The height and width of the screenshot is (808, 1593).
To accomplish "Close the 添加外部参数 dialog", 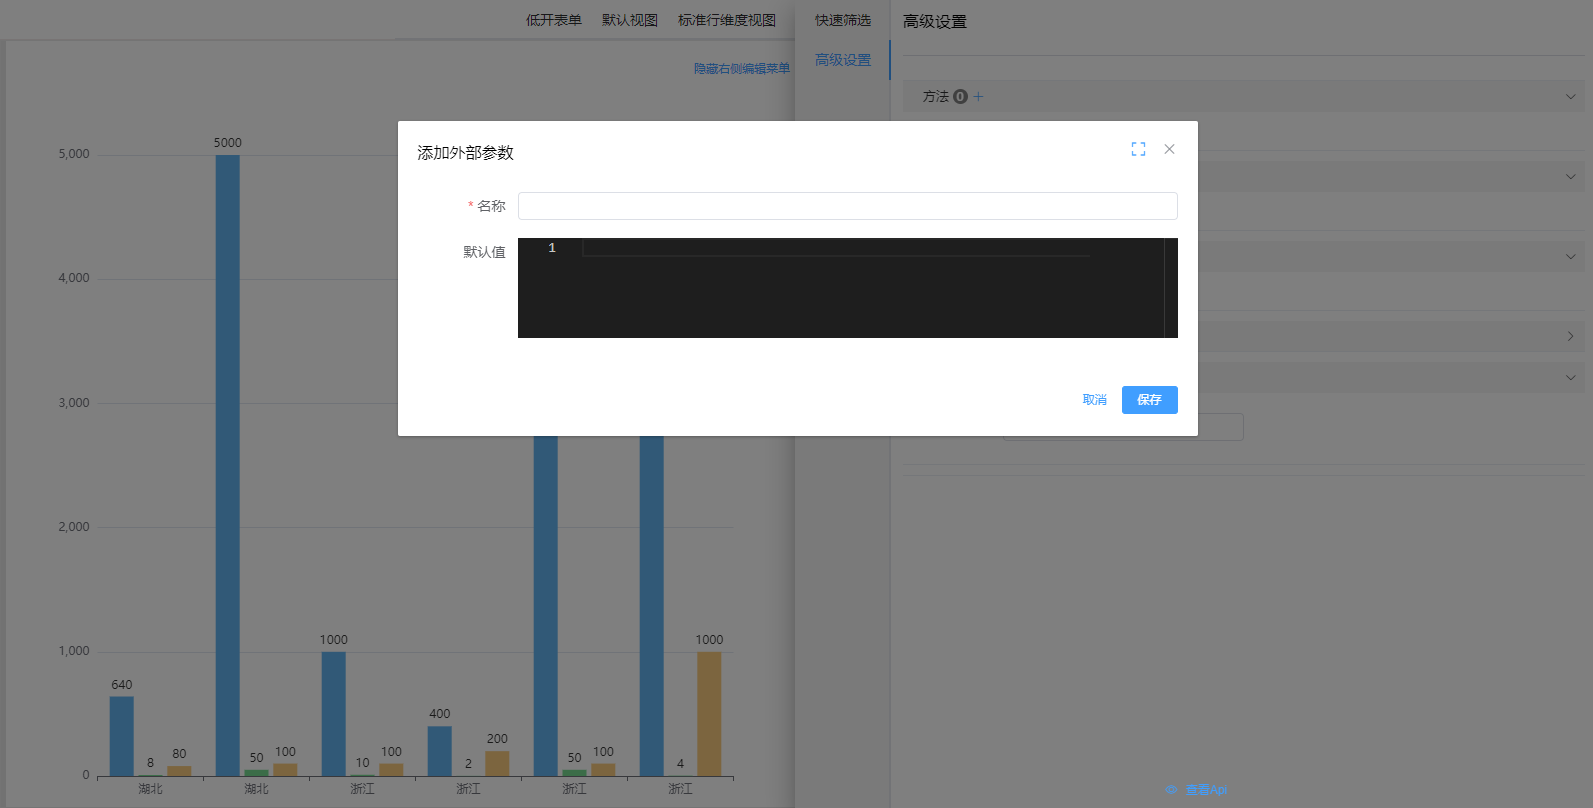I will pyautogui.click(x=1169, y=149).
